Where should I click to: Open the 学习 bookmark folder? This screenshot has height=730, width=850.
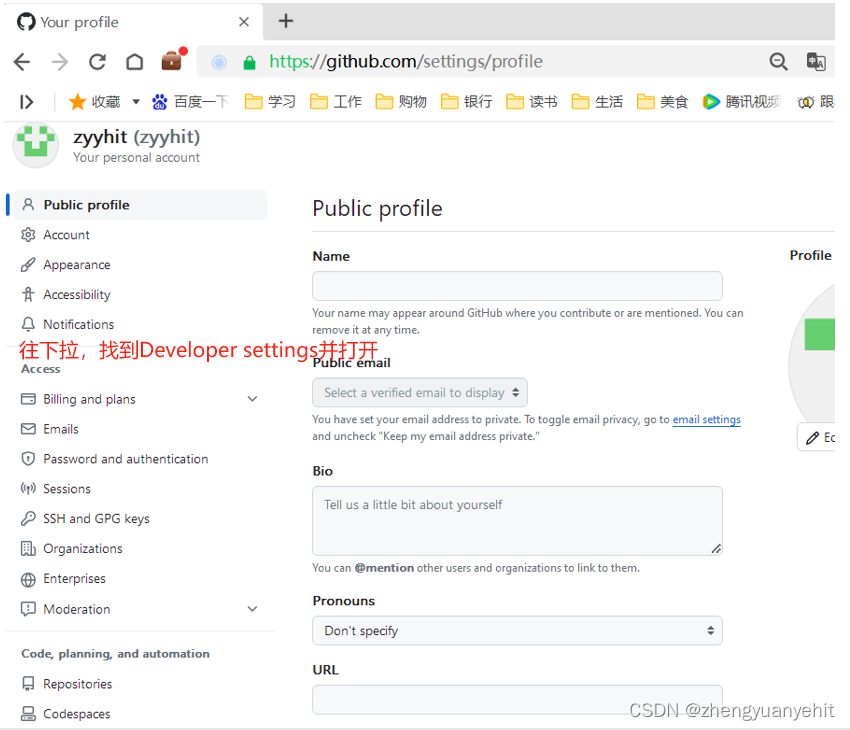pos(270,101)
